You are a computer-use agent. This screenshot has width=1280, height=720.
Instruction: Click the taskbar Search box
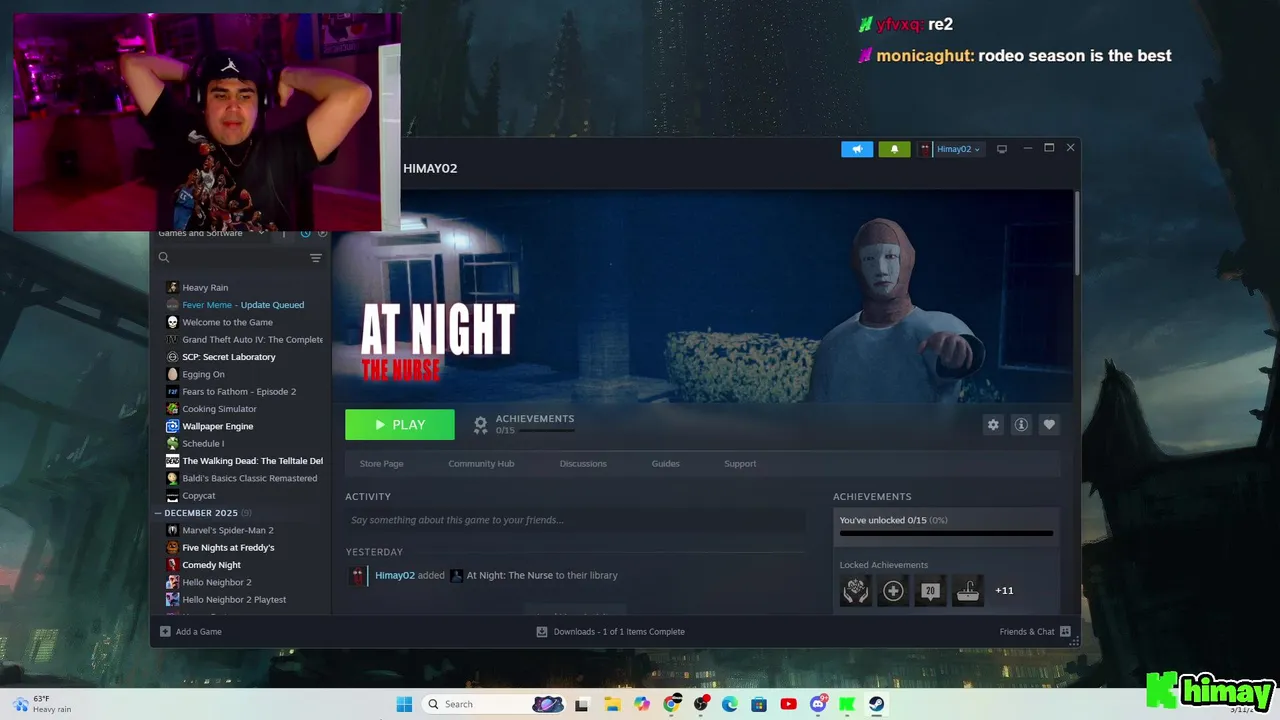pos(494,704)
